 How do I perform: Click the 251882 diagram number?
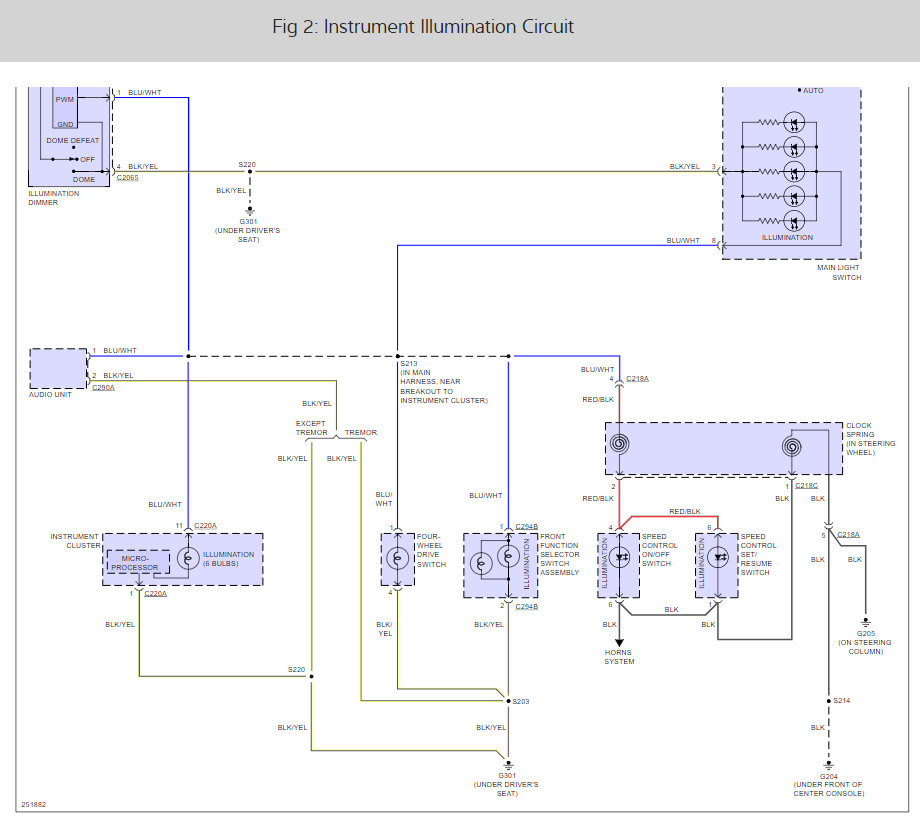coord(33,805)
